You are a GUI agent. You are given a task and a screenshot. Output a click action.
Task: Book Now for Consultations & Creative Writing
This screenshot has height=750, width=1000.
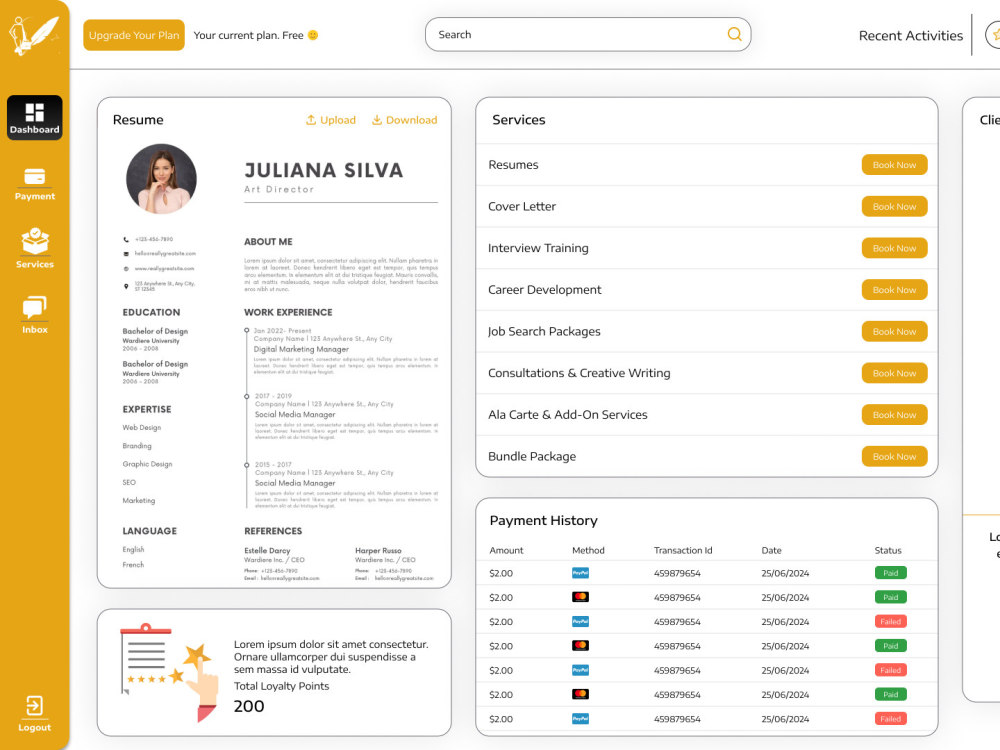click(894, 373)
